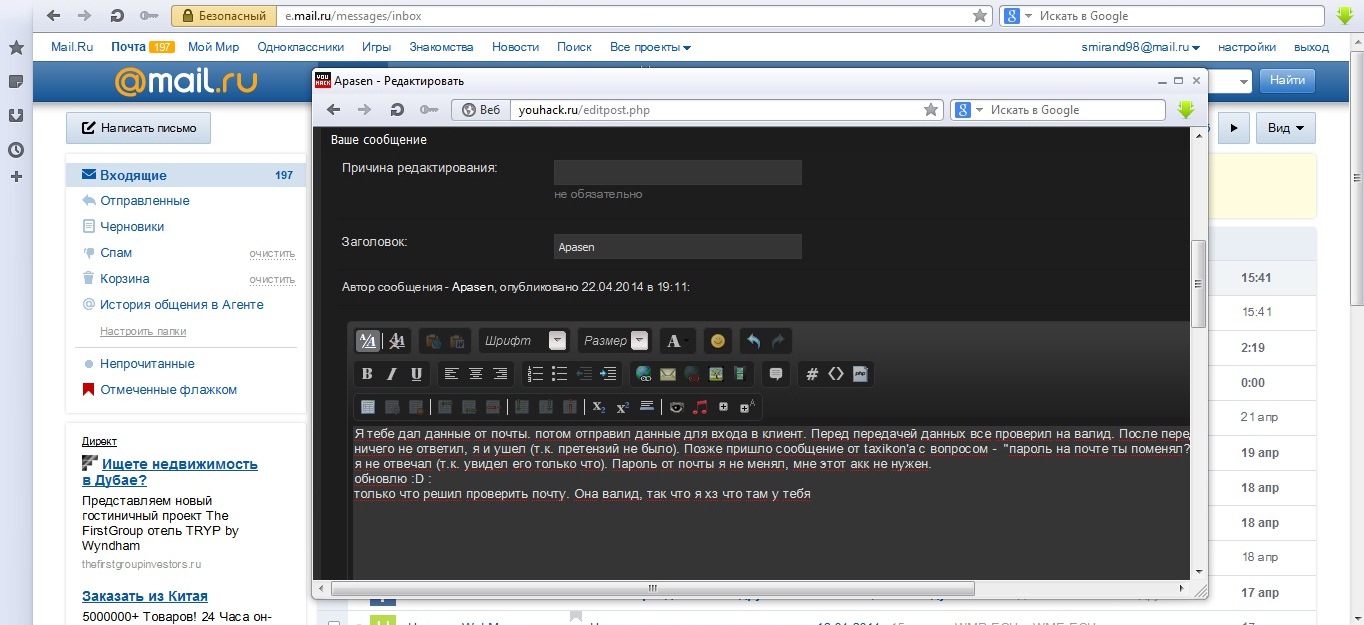Viewport: 1364px width, 625px height.
Task: Click the Найти search button
Action: coord(1287,80)
